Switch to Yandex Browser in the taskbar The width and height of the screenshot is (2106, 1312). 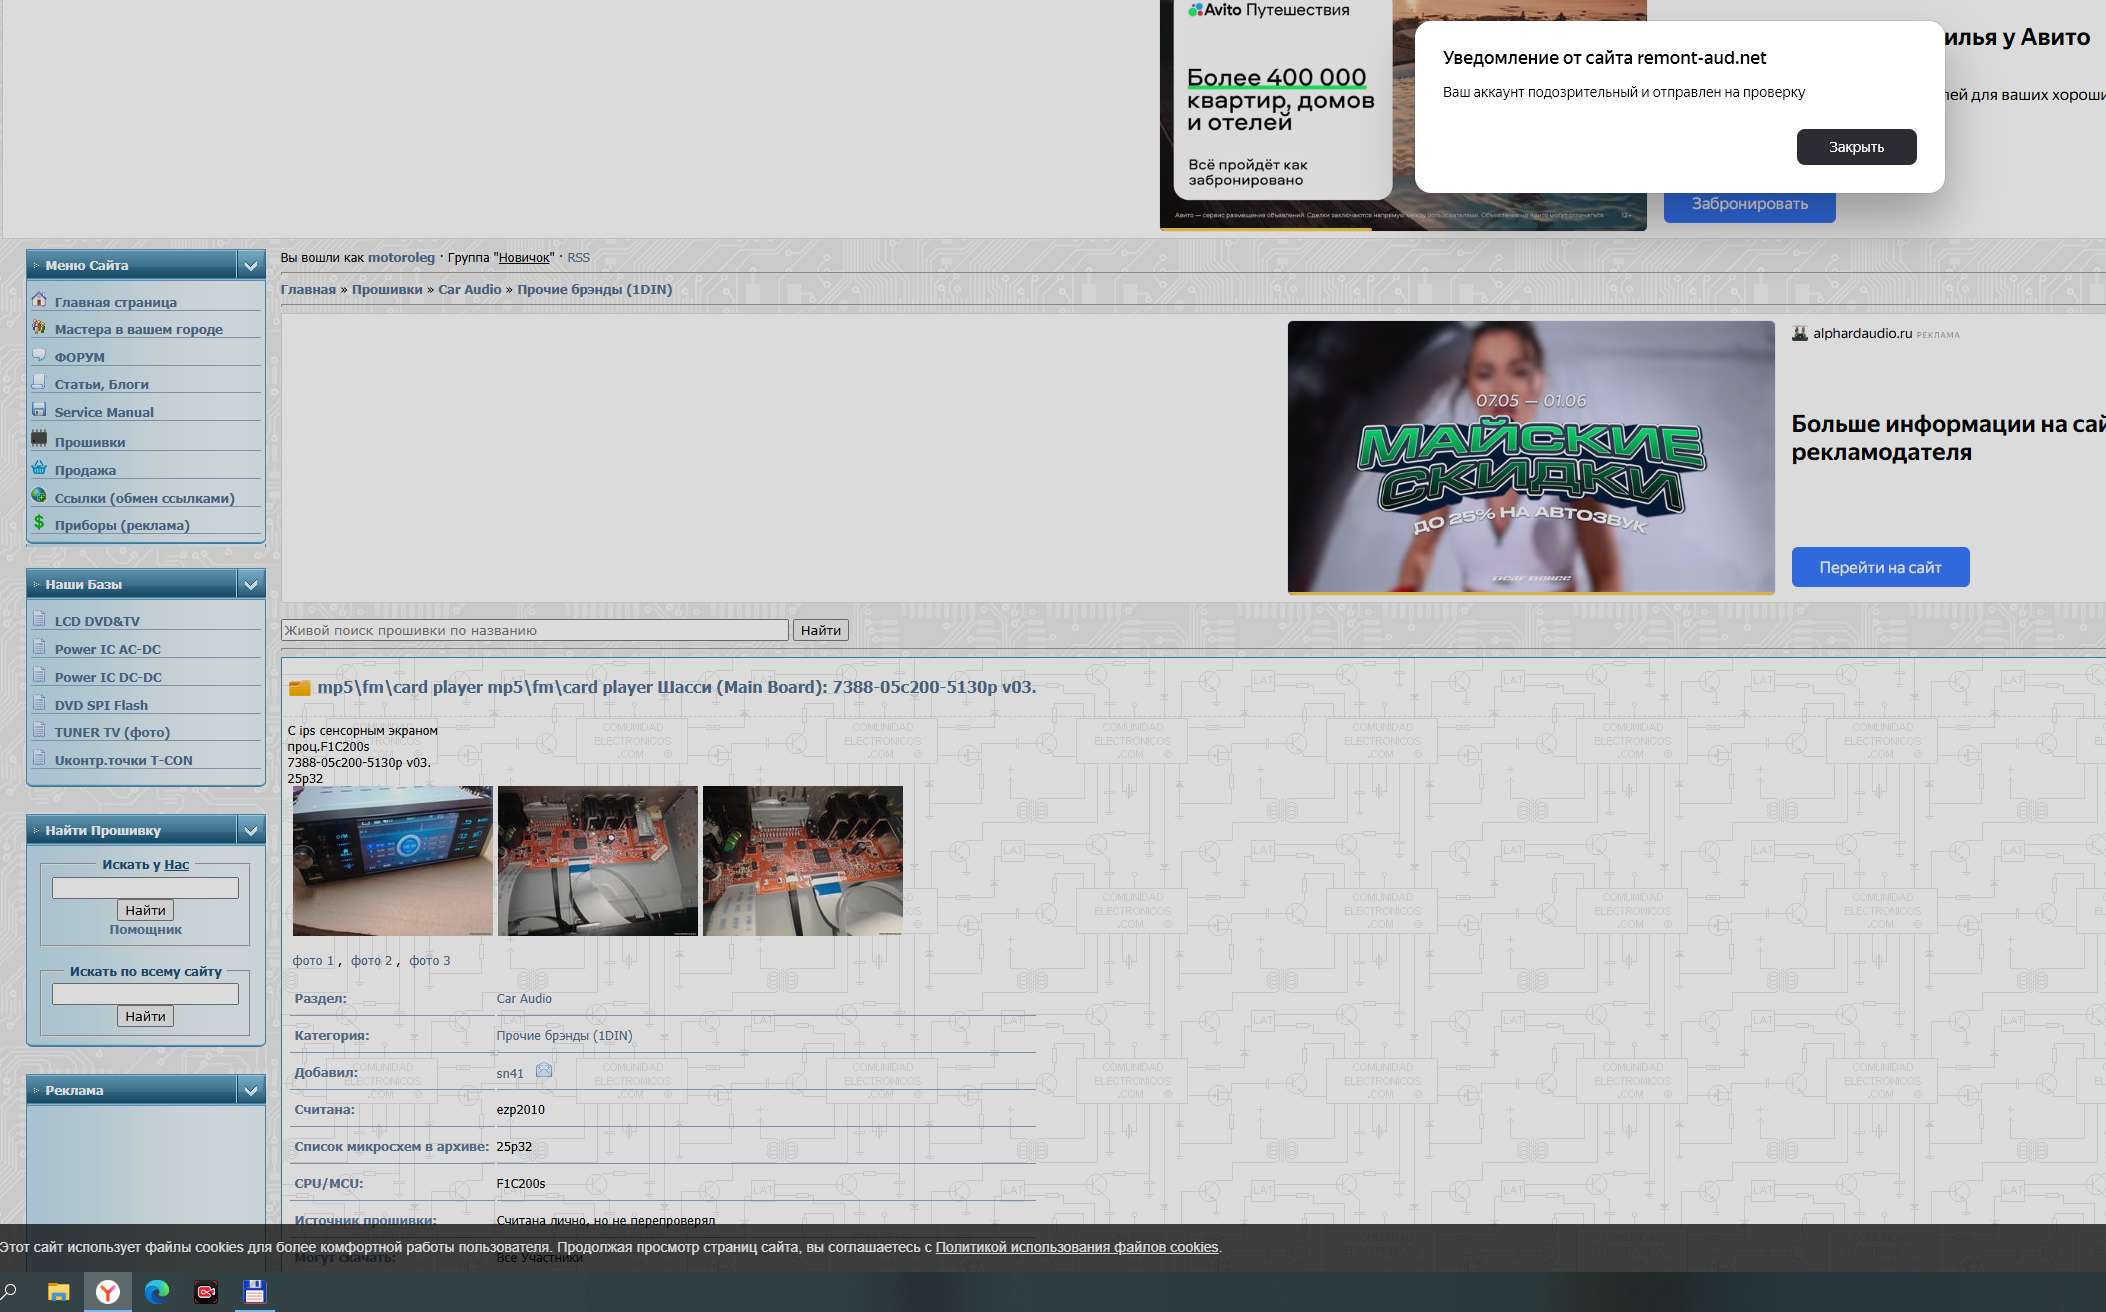click(108, 1292)
